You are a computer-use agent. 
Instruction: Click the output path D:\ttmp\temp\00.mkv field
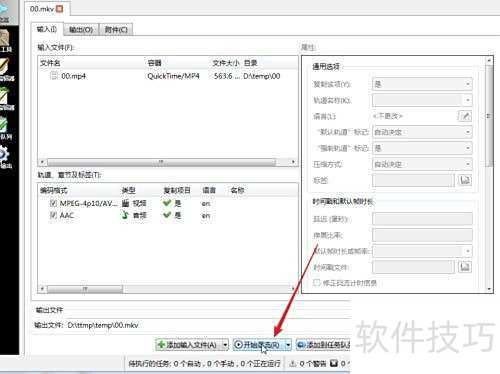(x=103, y=325)
